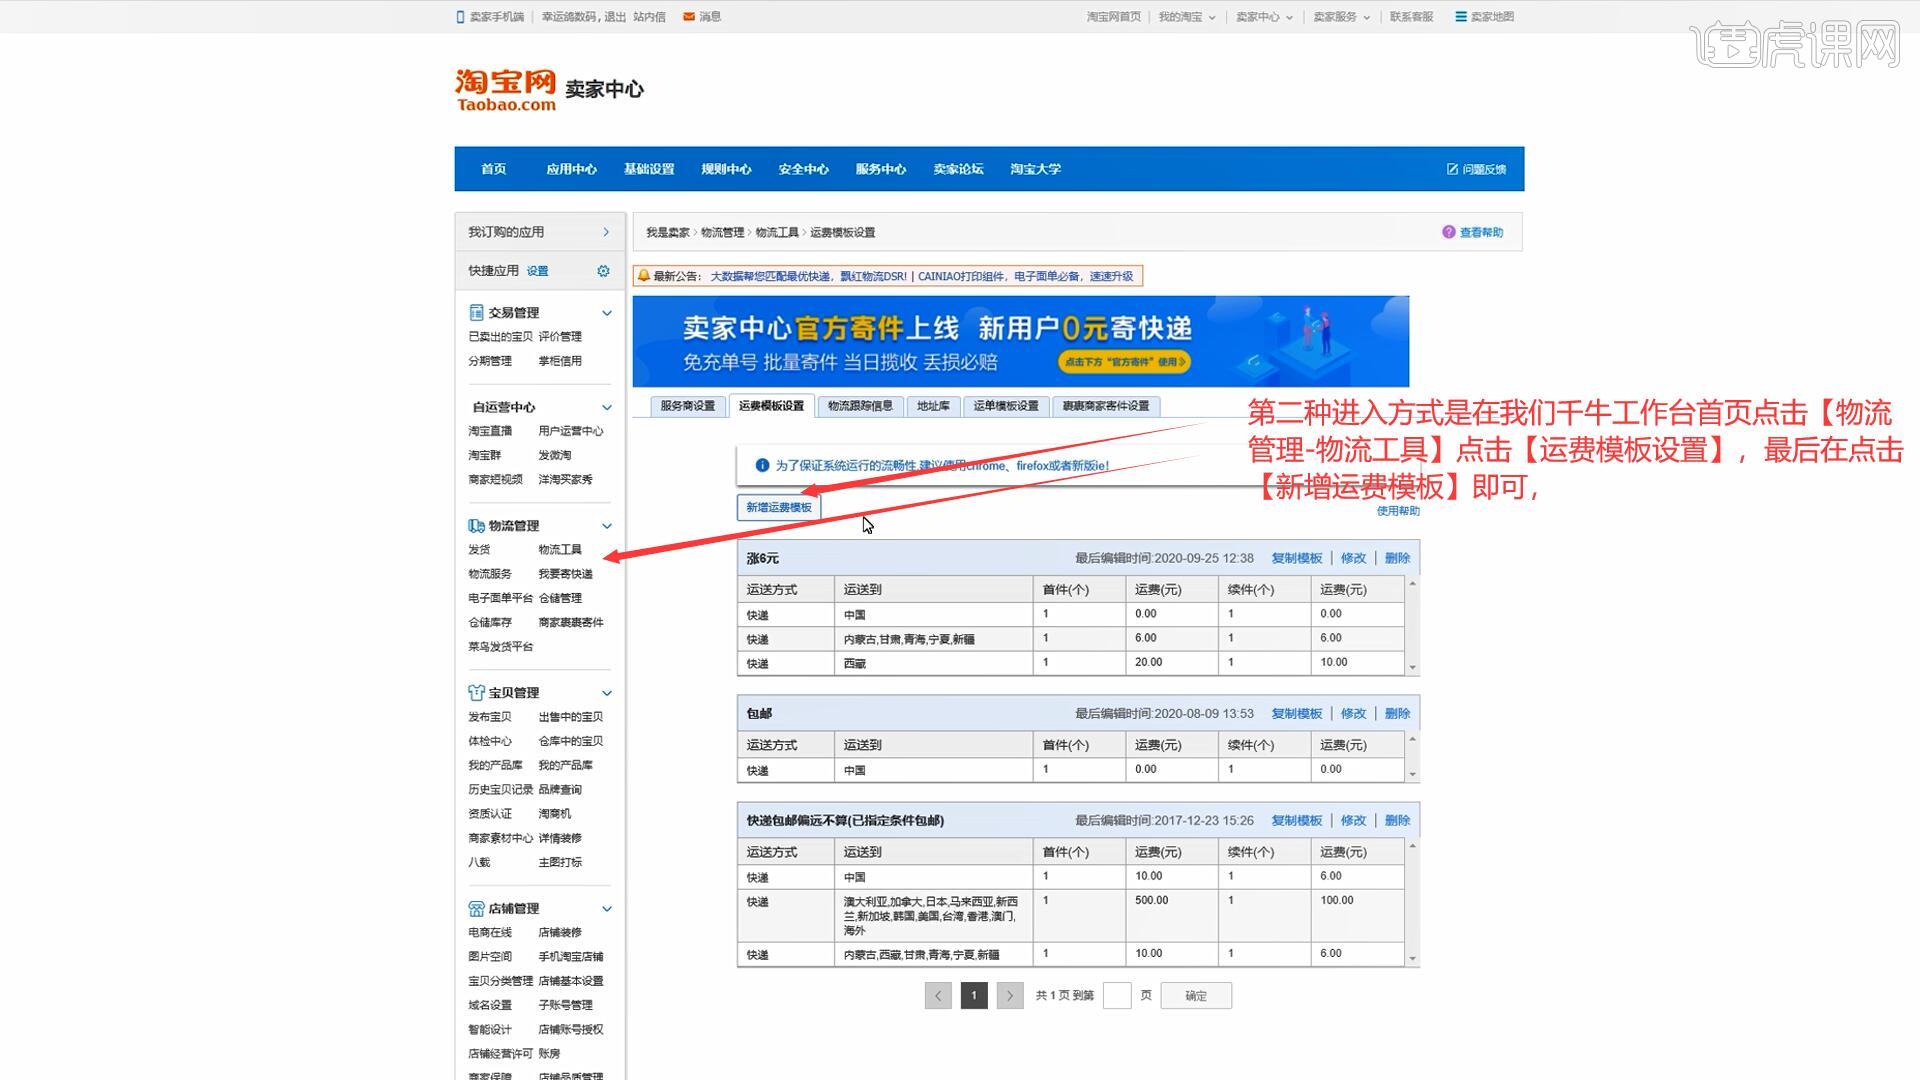Open the 我的淘宝 dropdown in top bar
Screen dimensions: 1920x1080
1186,17
